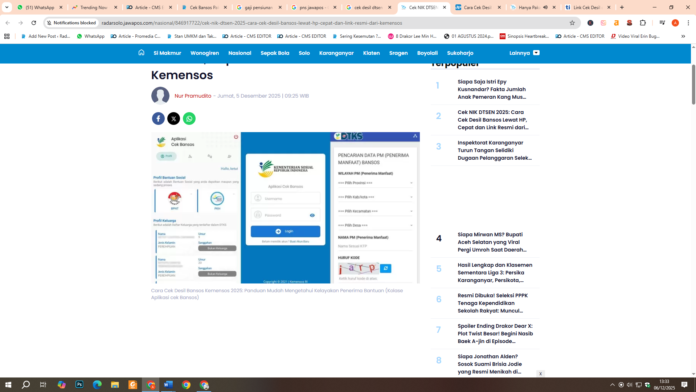Open Sragen nav section
696x392 pixels.
click(399, 53)
